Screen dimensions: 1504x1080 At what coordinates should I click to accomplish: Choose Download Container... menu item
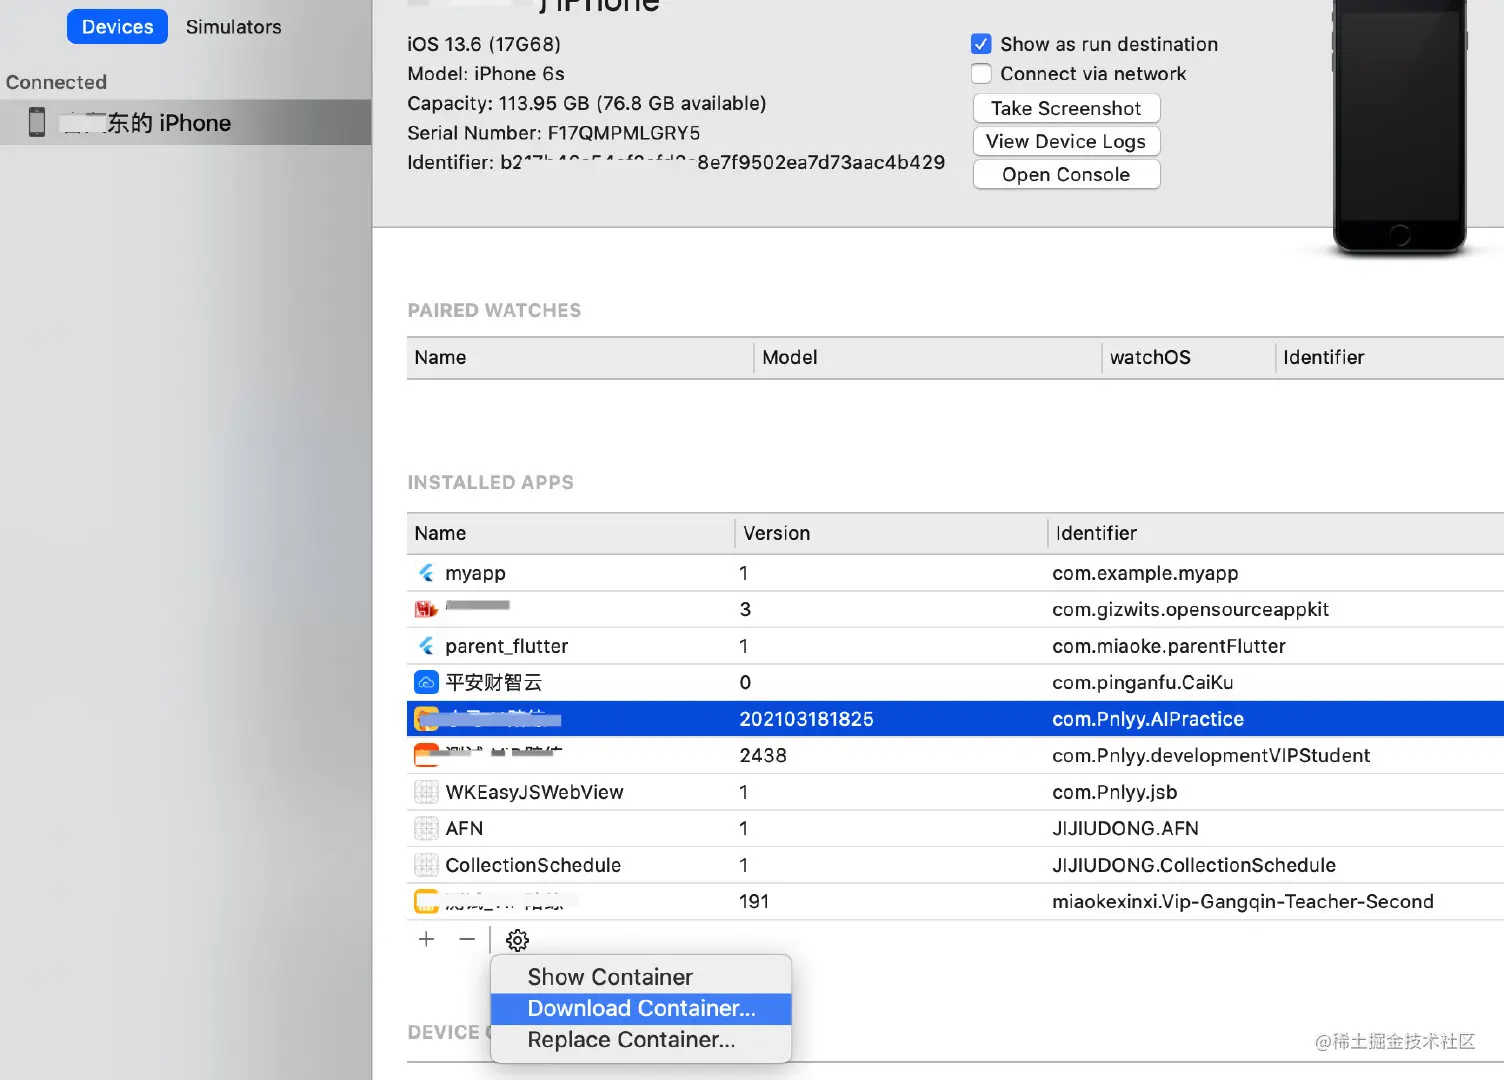pos(641,1008)
